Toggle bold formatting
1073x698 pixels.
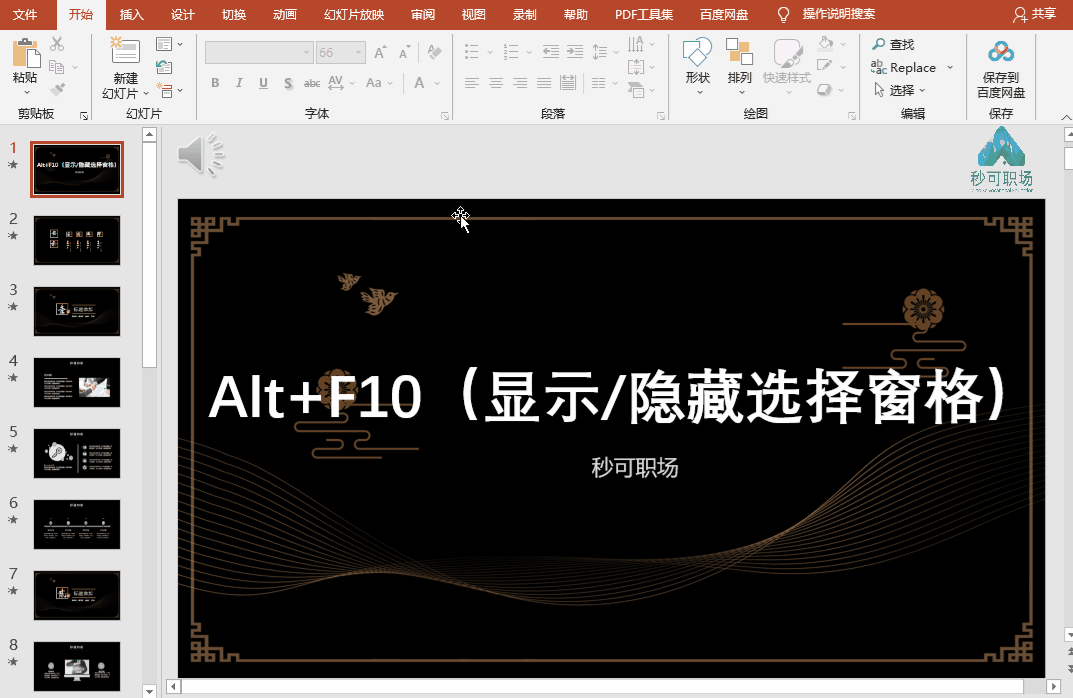pos(215,84)
